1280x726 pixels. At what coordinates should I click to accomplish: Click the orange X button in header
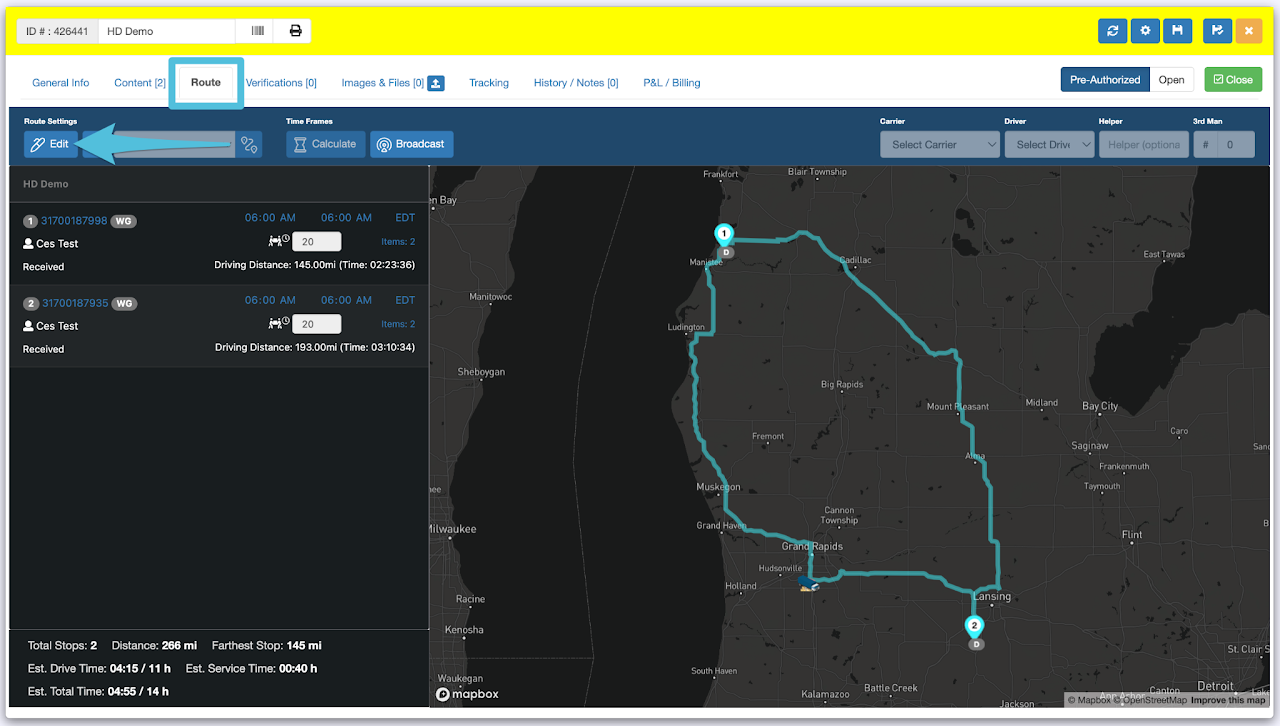[x=1248, y=31]
